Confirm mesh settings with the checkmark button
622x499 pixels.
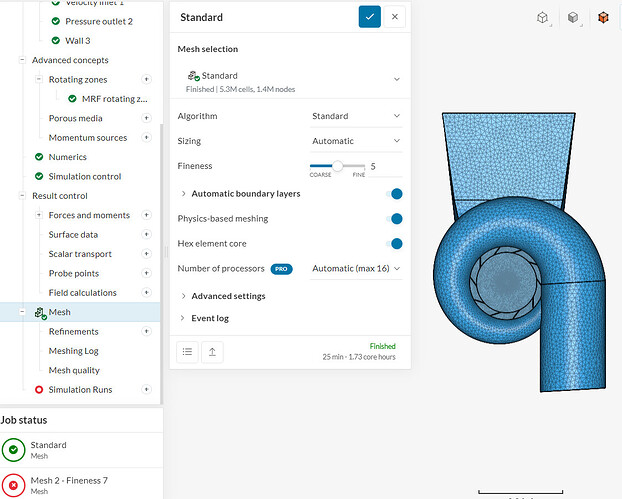370,16
